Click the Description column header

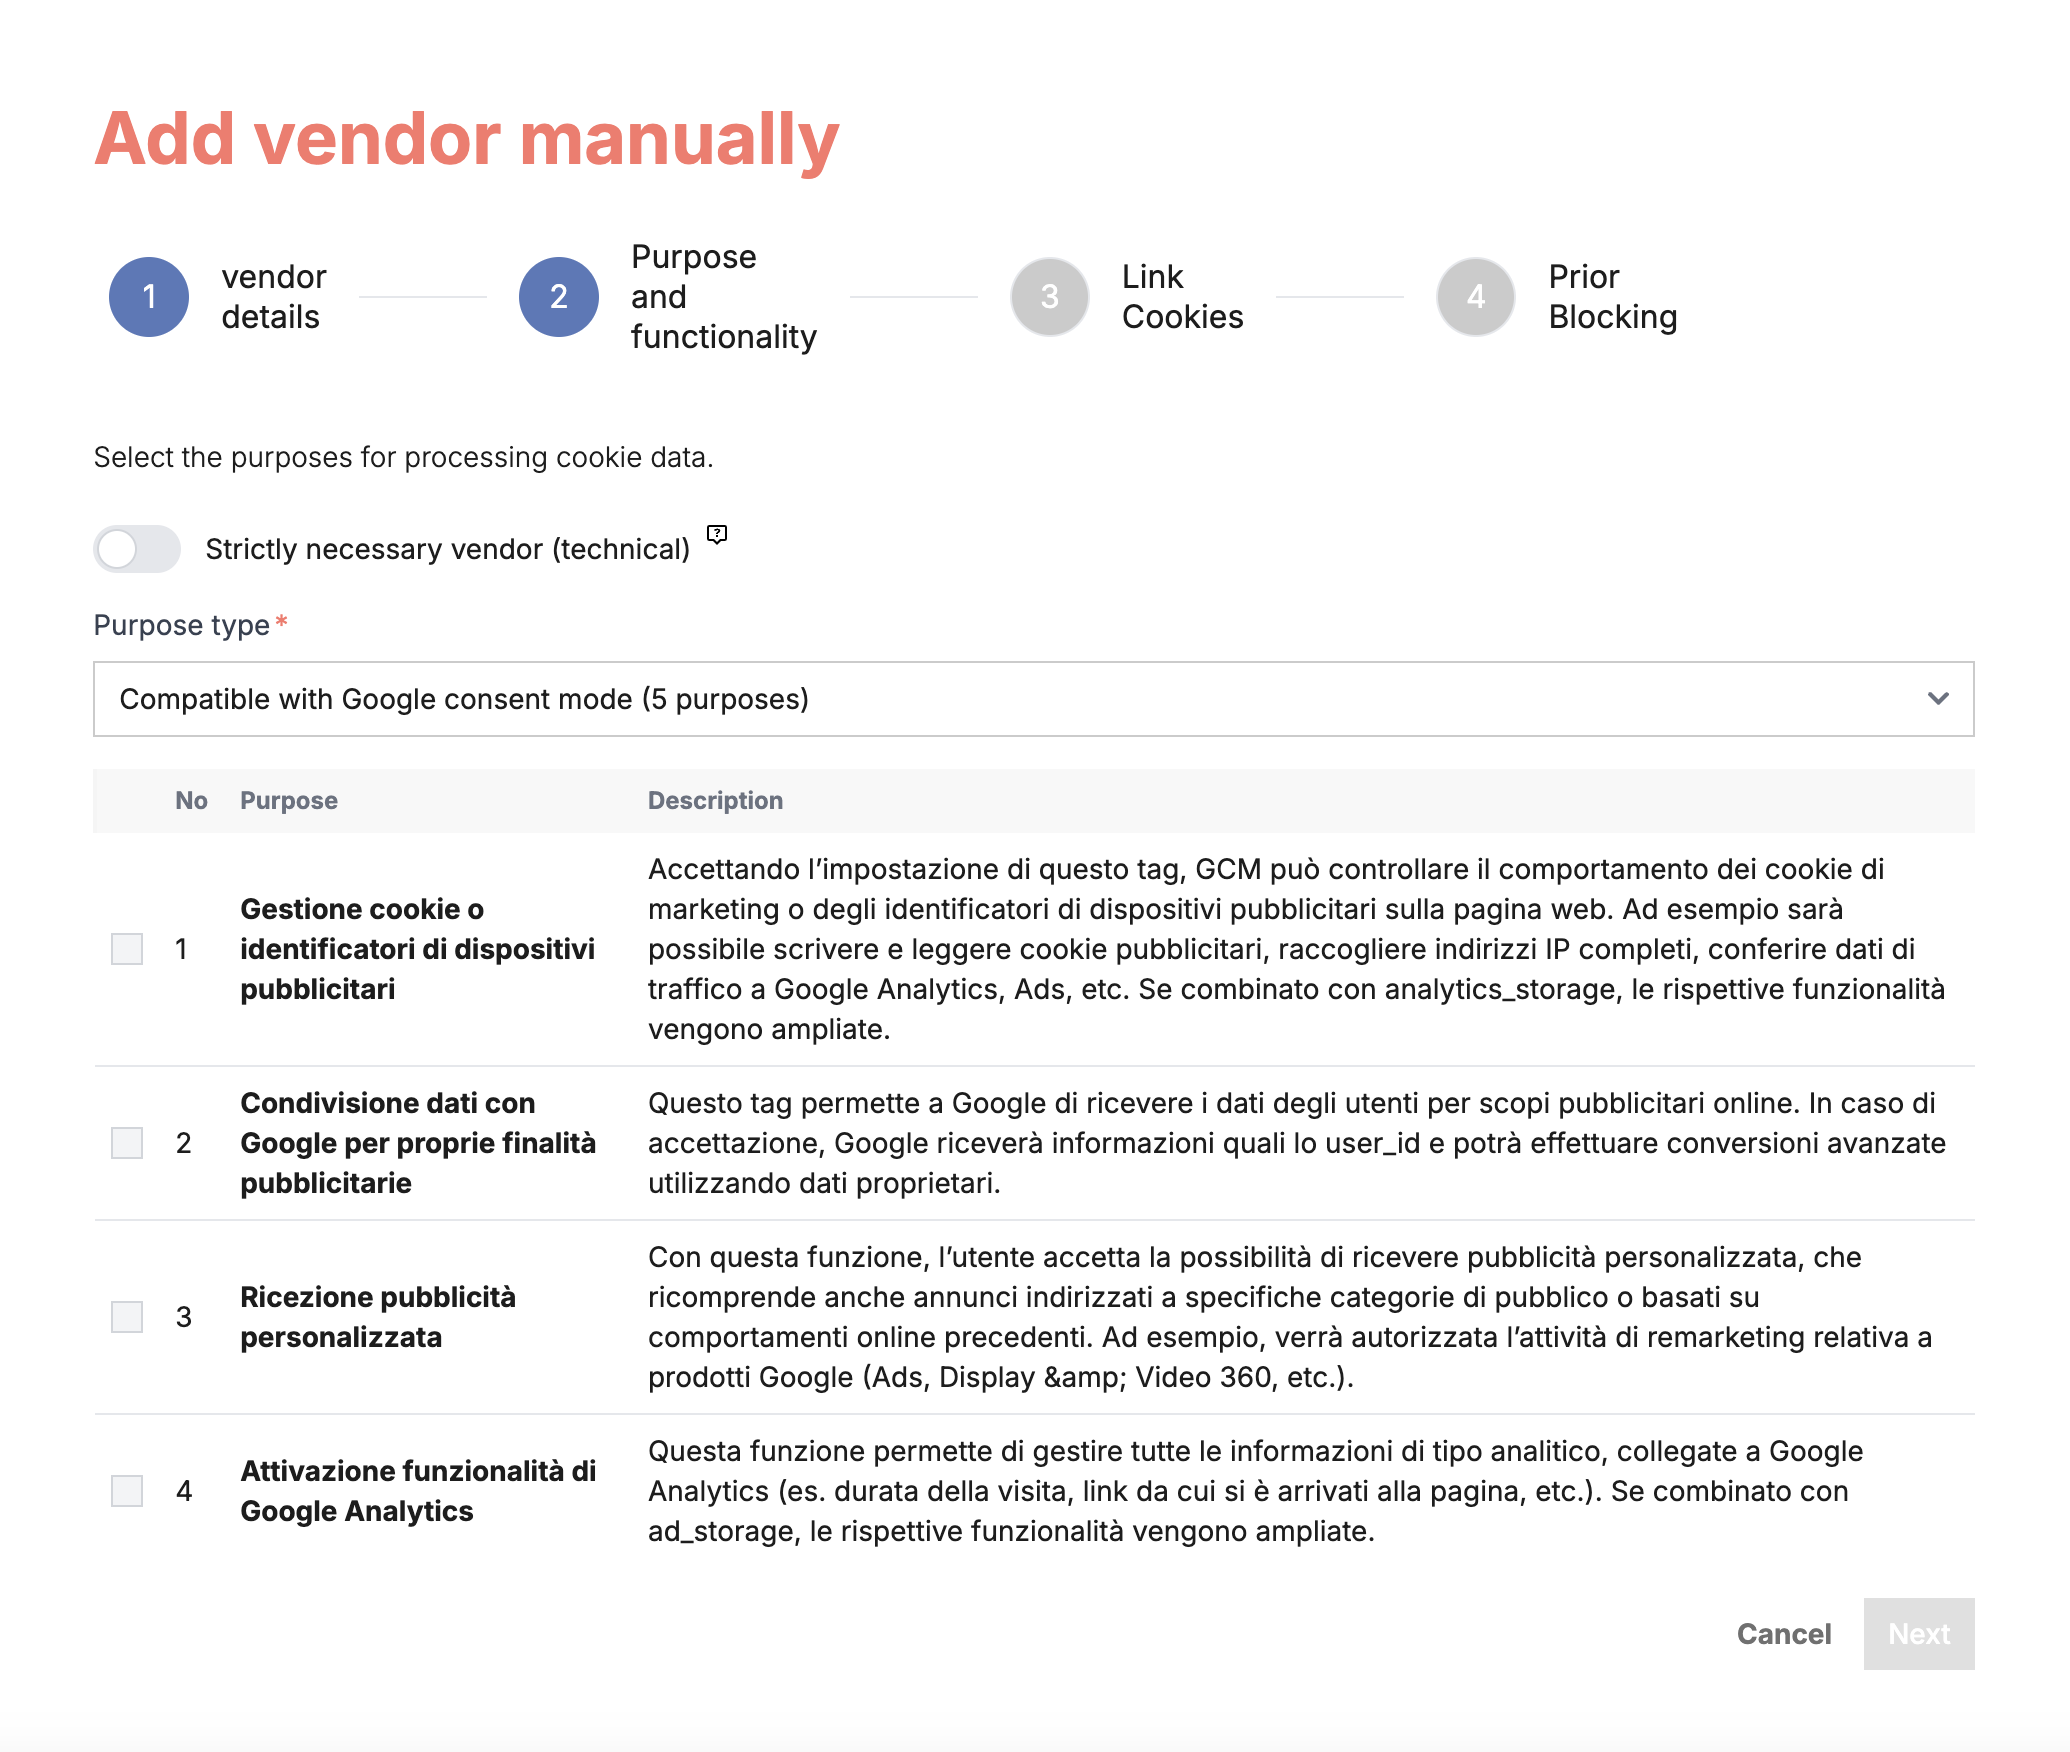(715, 801)
